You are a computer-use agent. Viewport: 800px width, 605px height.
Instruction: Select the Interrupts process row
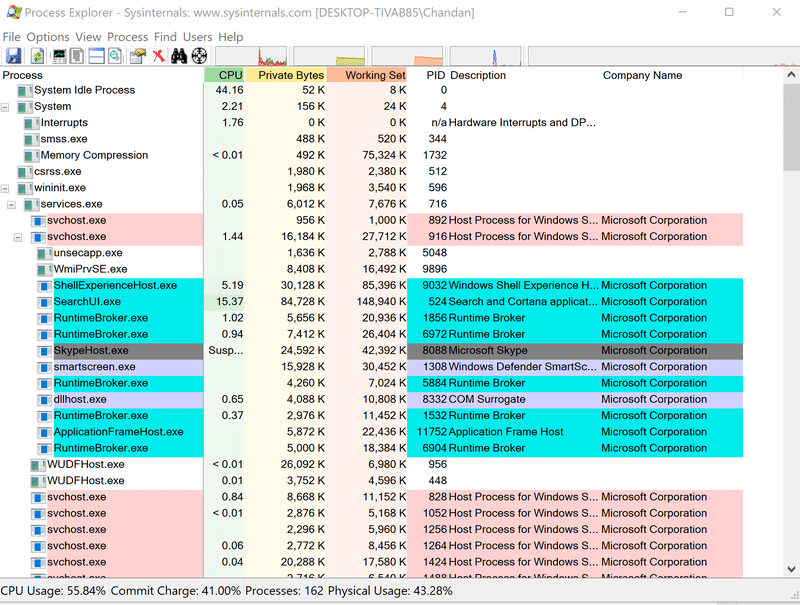371,123
